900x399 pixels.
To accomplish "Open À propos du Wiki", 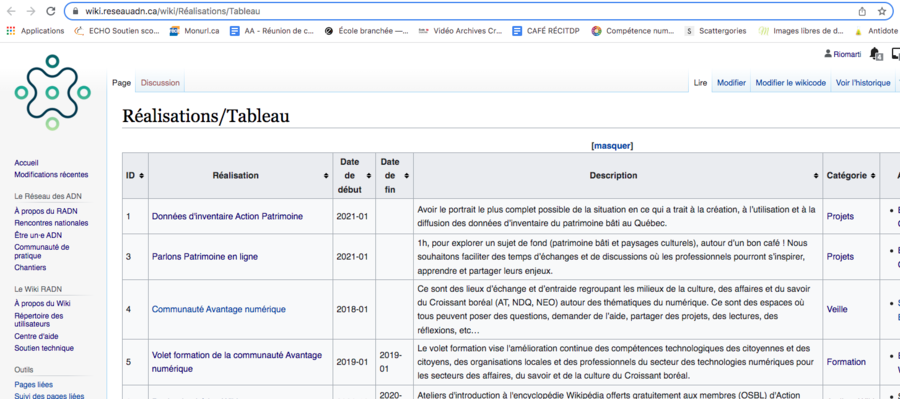I will click(x=42, y=304).
